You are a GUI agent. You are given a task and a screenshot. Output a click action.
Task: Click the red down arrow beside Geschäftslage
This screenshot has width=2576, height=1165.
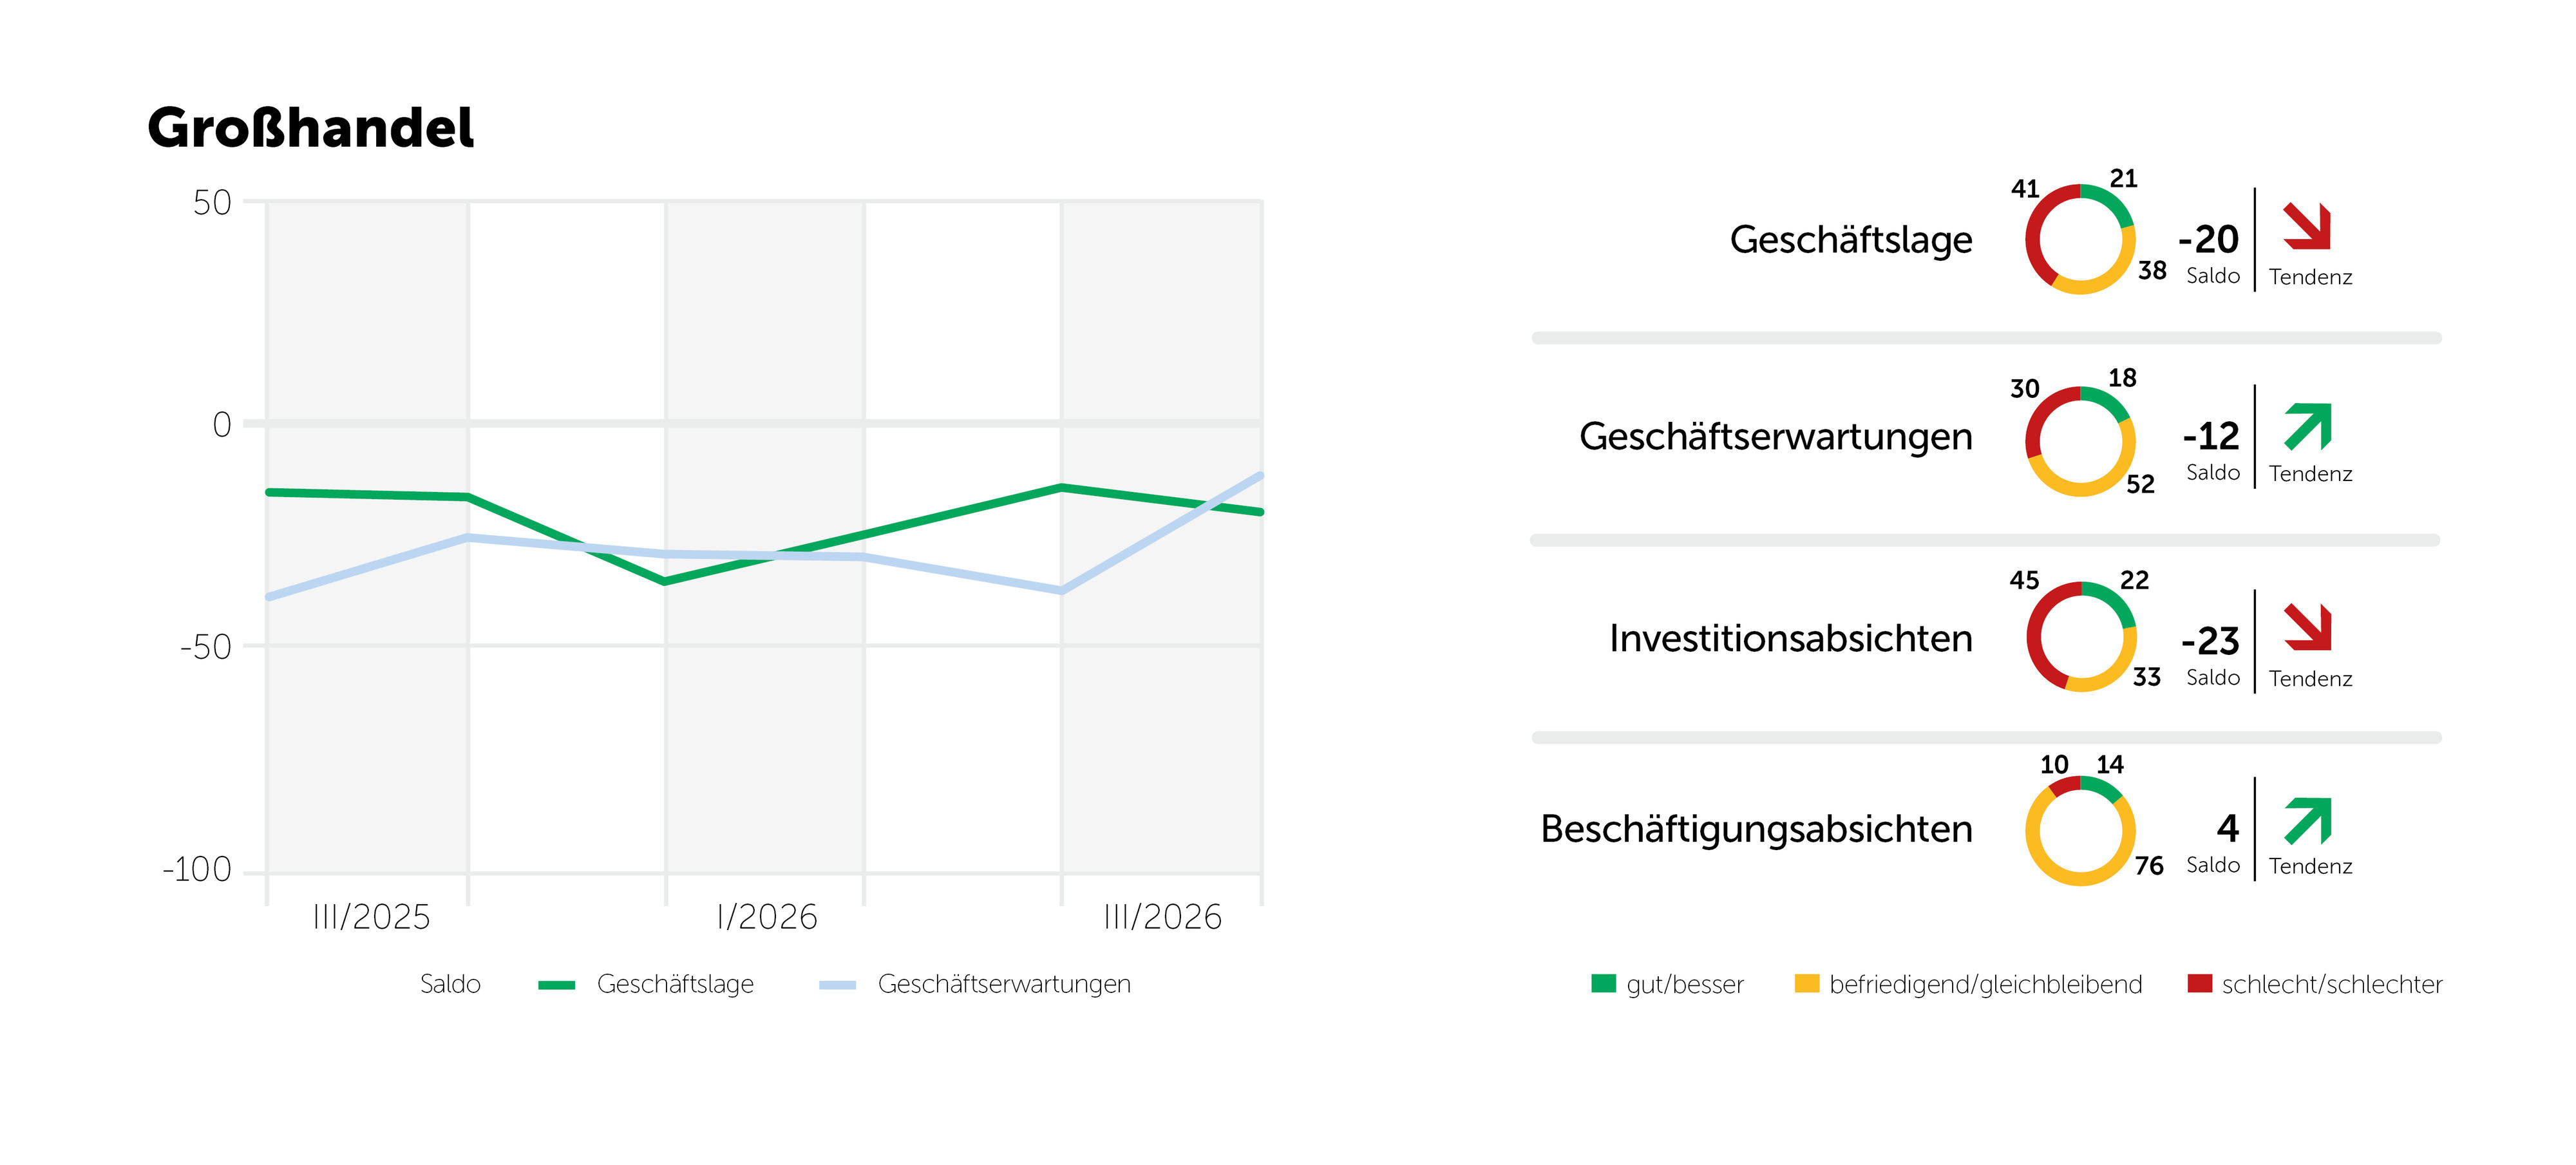pyautogui.click(x=2307, y=226)
